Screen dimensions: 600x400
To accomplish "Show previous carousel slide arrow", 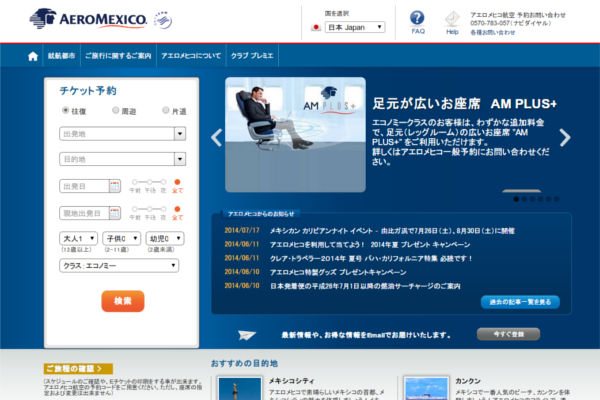I will point(217,138).
